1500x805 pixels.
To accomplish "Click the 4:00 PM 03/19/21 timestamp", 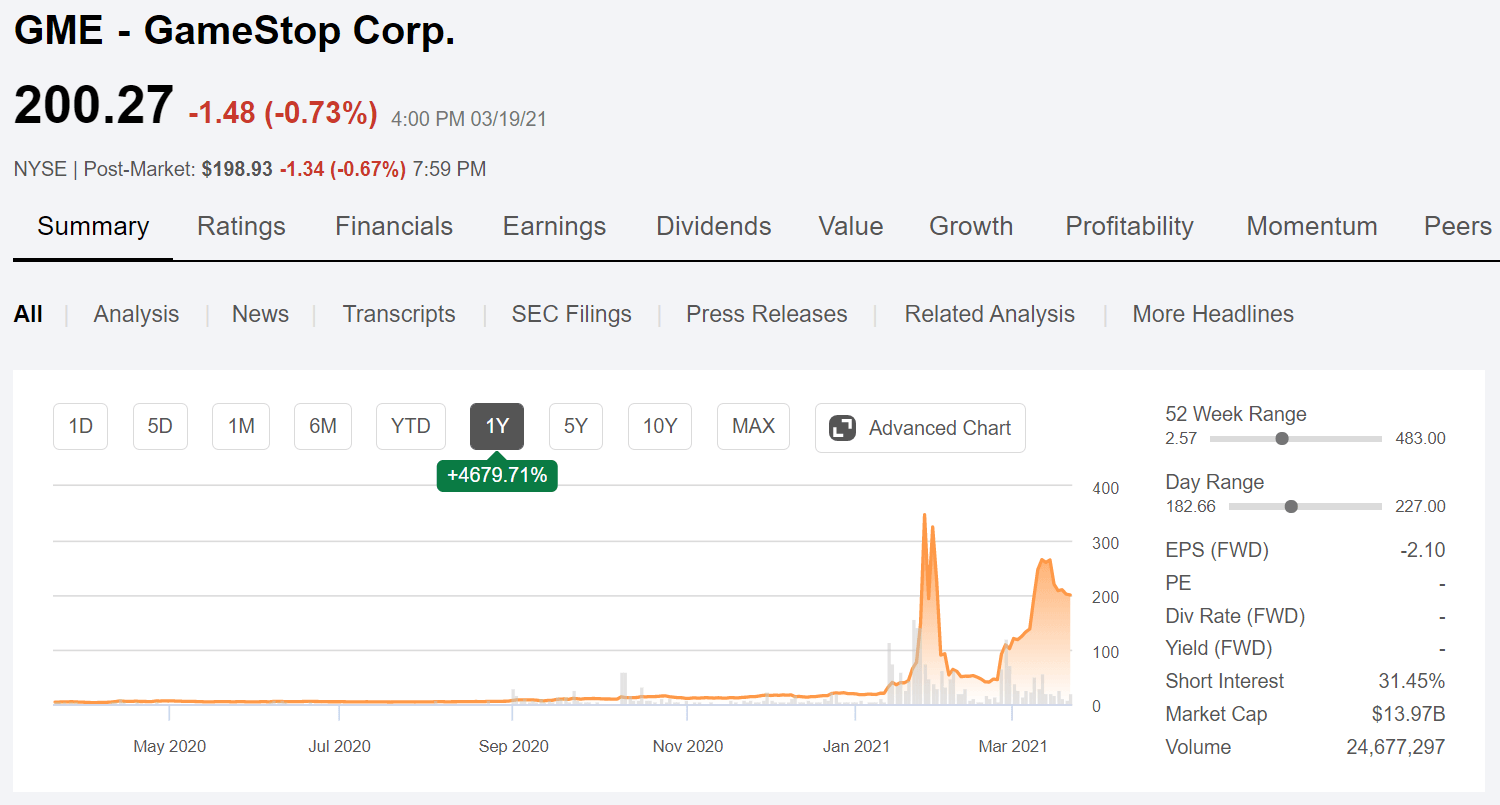I will click(x=469, y=119).
